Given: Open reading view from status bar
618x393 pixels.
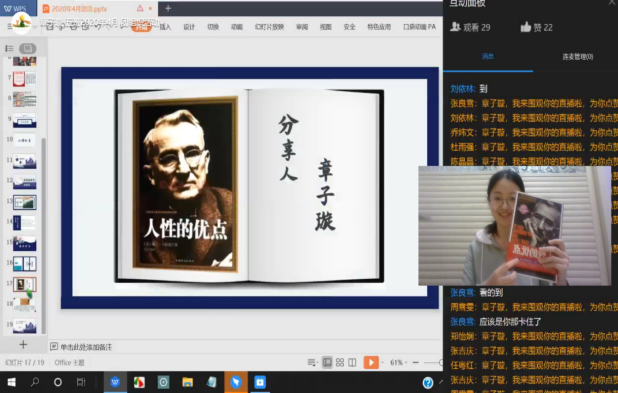Looking at the screenshot, I should [352, 362].
